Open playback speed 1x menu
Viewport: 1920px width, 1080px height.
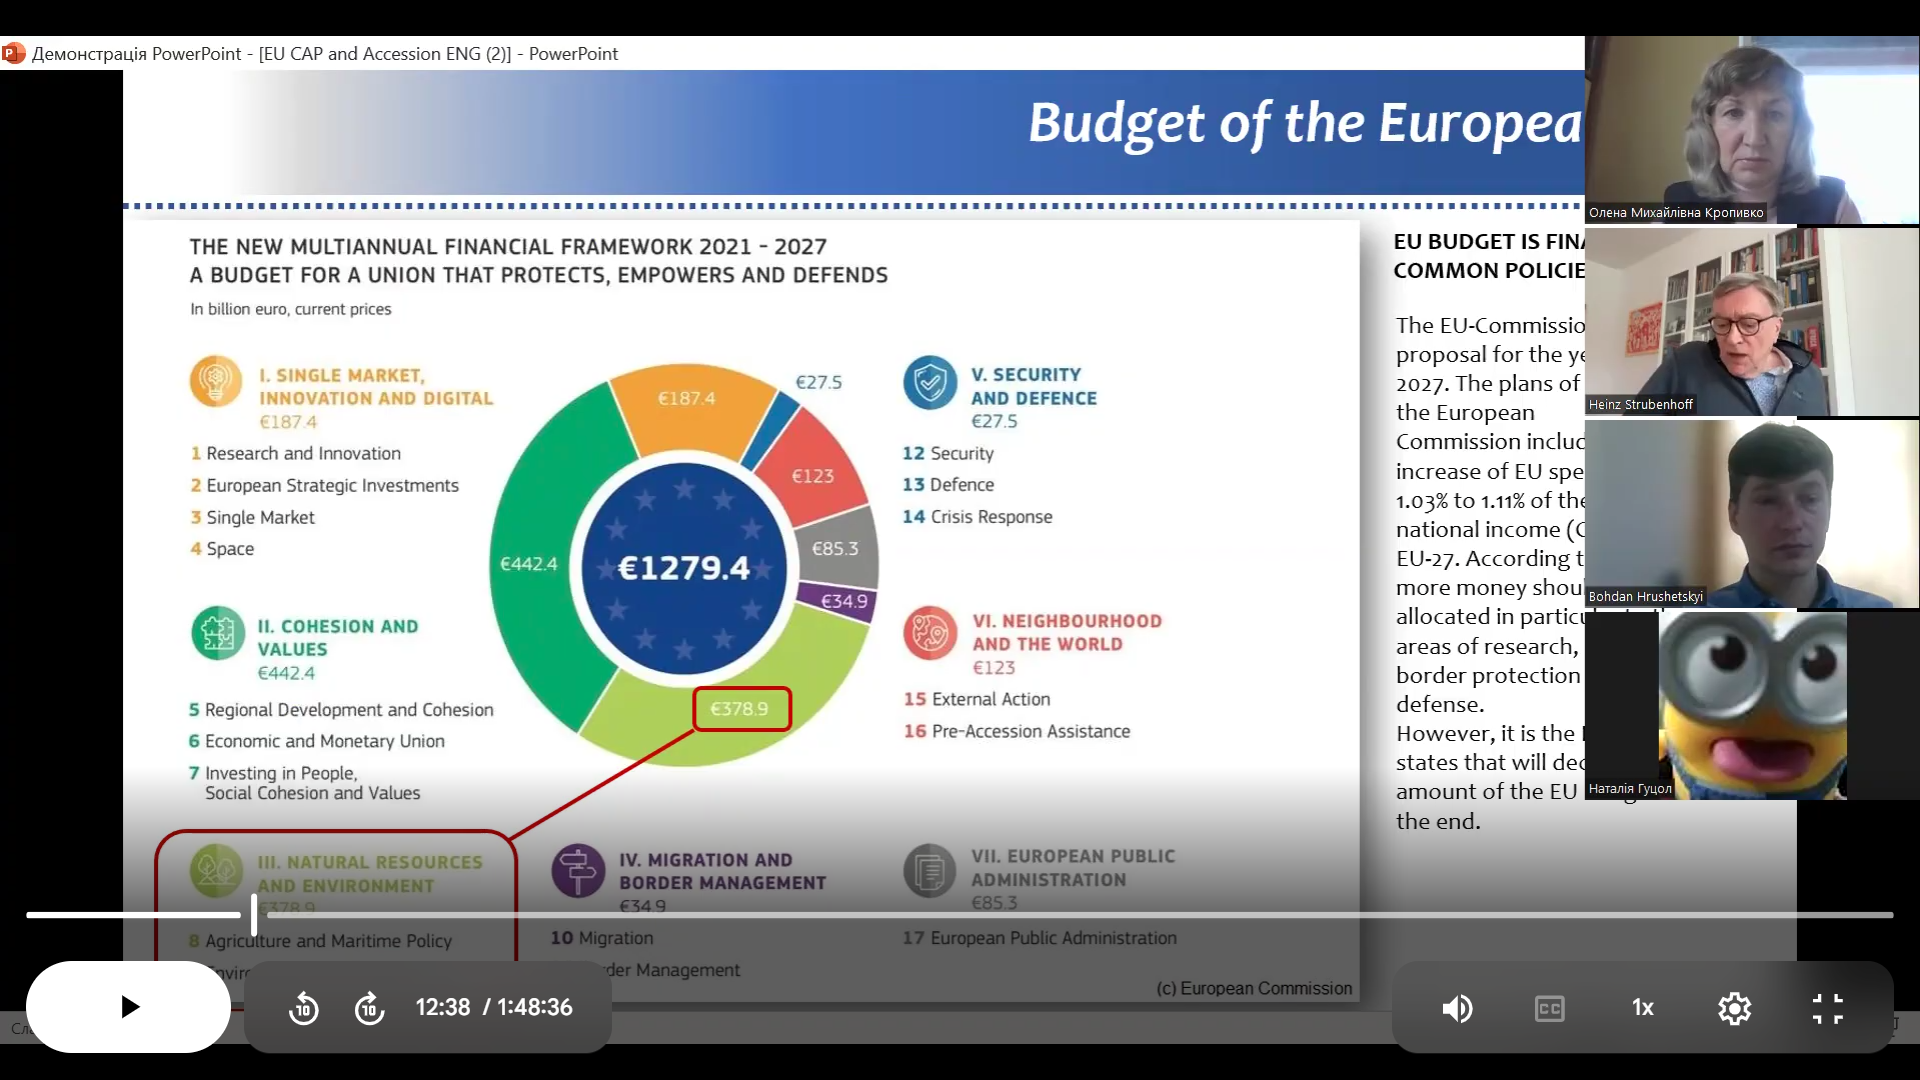pos(1642,1008)
